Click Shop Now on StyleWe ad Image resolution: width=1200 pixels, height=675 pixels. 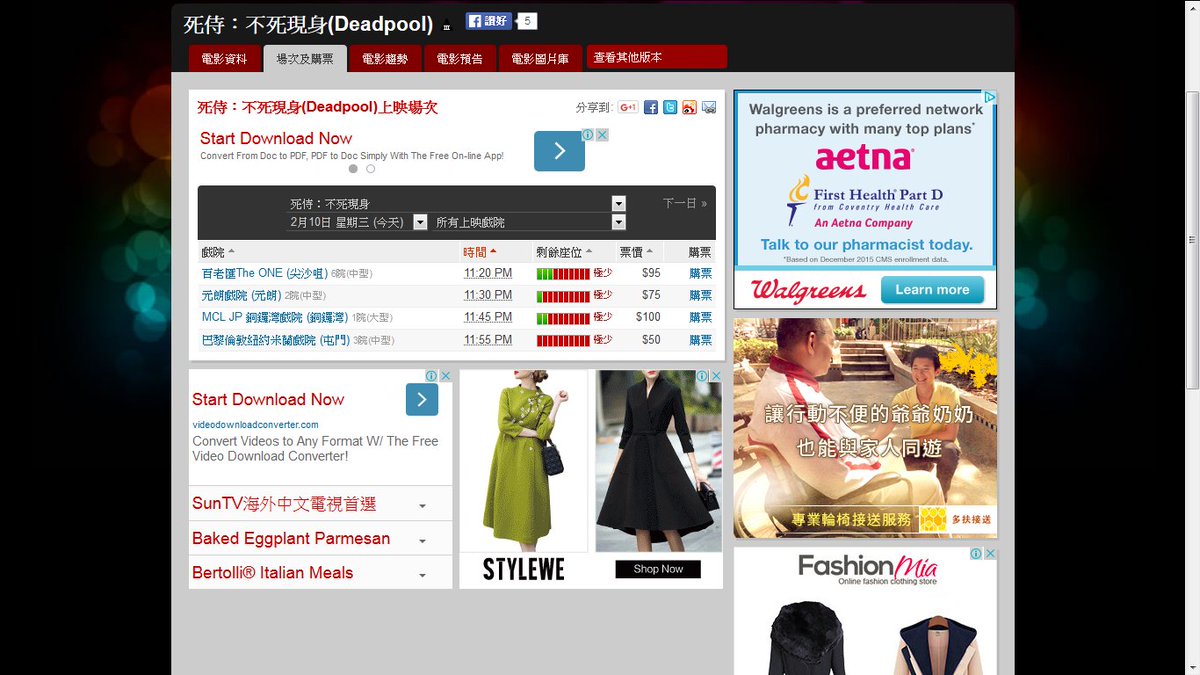click(x=658, y=569)
